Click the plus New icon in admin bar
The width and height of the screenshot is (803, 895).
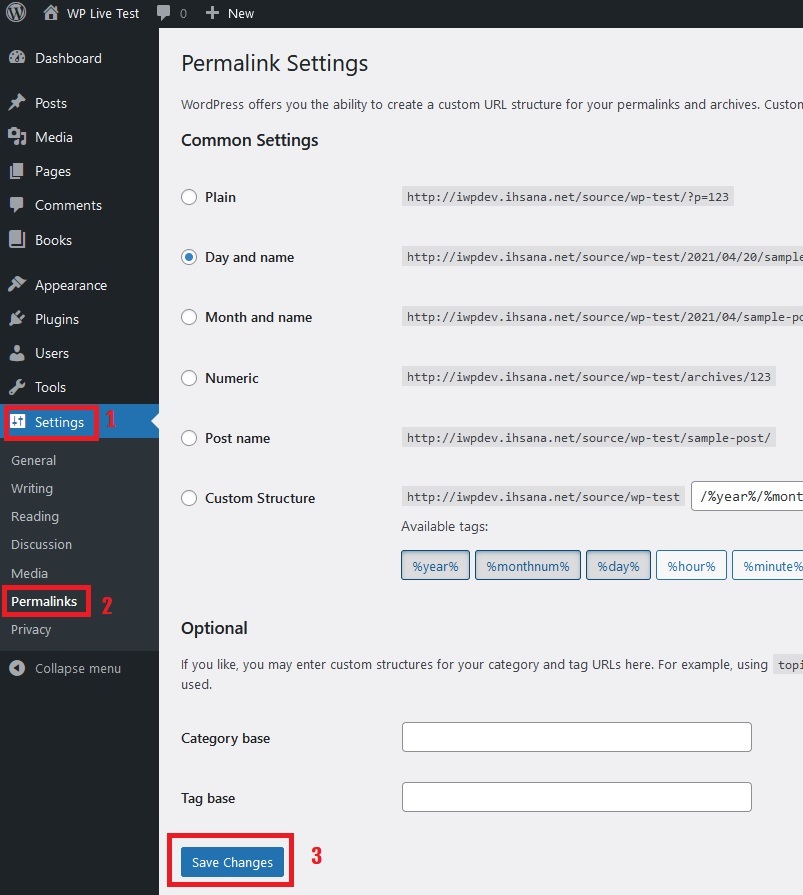[x=212, y=13]
